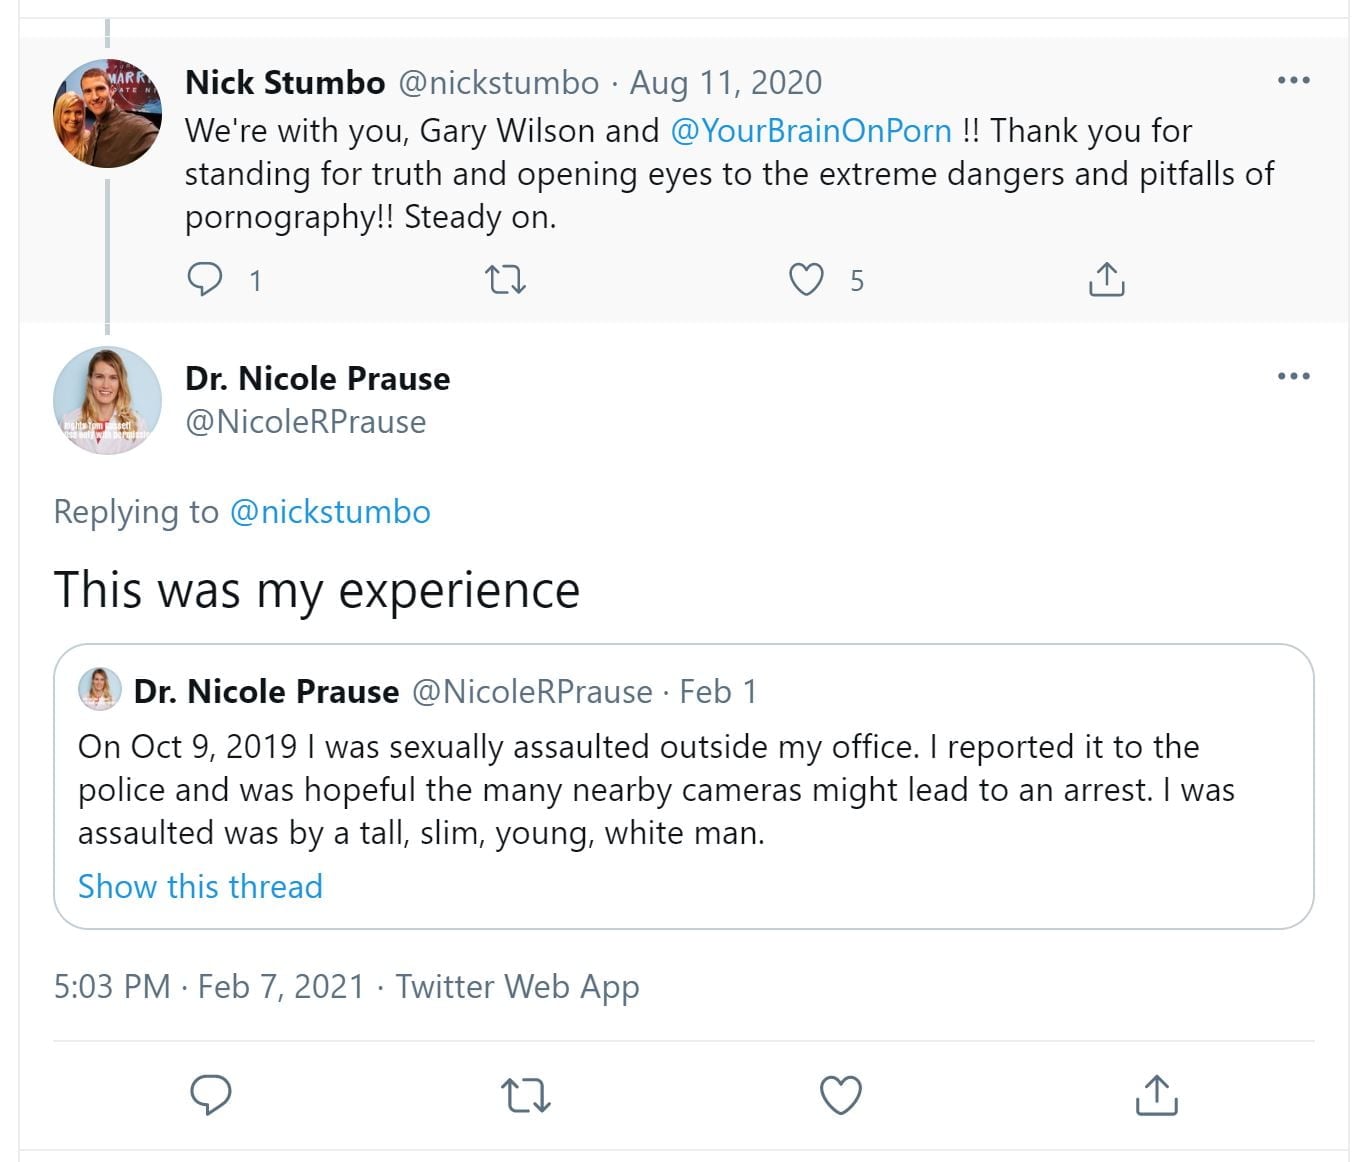The width and height of the screenshot is (1367, 1162).
Task: Like Dr. Nicole Prause's main tweet
Action: pos(840,1095)
